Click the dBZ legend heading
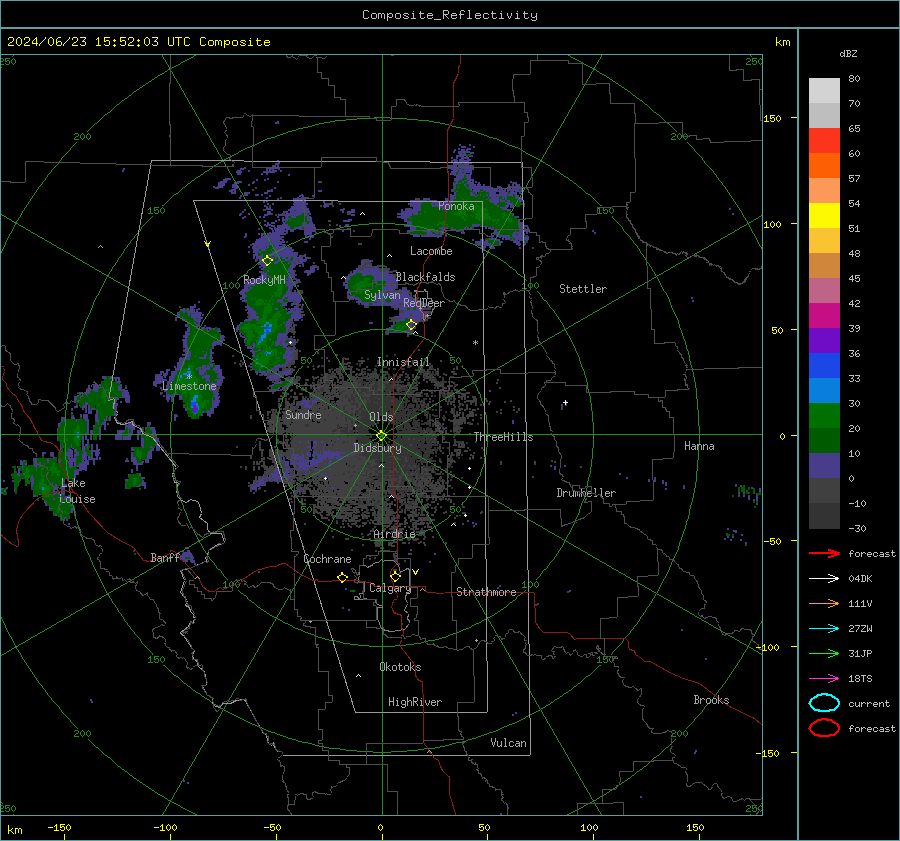900x841 pixels. [x=848, y=53]
